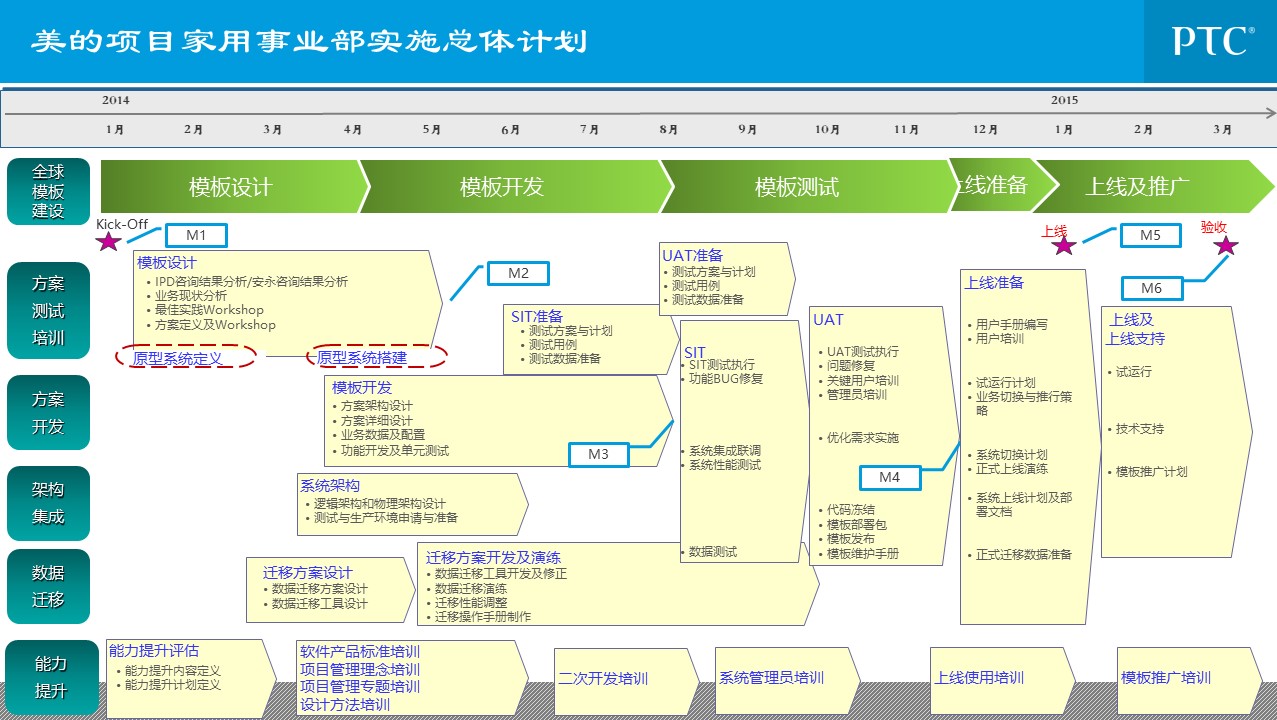Click the 方案开发 row label
The width and height of the screenshot is (1277, 720).
pyautogui.click(x=48, y=412)
